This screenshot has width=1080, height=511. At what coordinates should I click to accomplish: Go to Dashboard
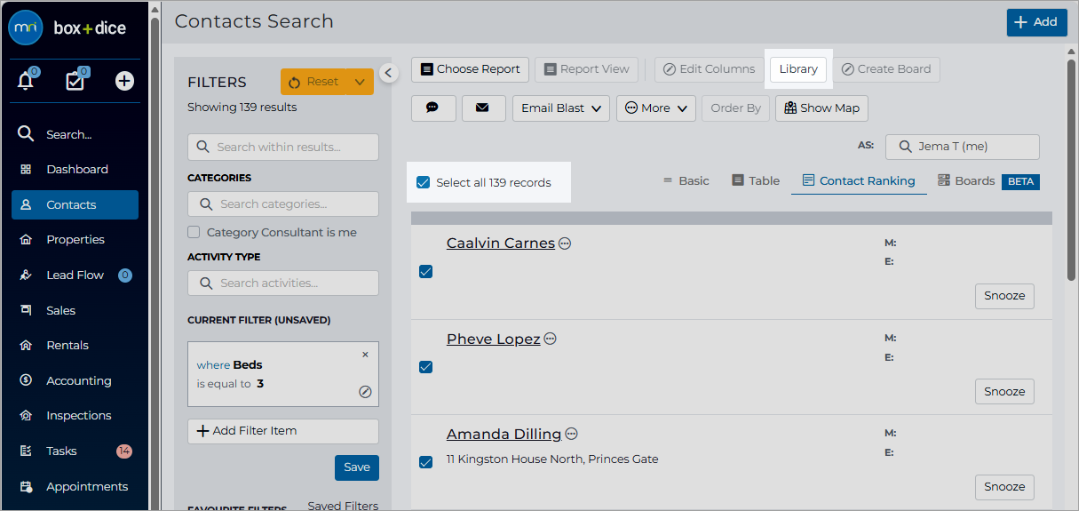[75, 169]
